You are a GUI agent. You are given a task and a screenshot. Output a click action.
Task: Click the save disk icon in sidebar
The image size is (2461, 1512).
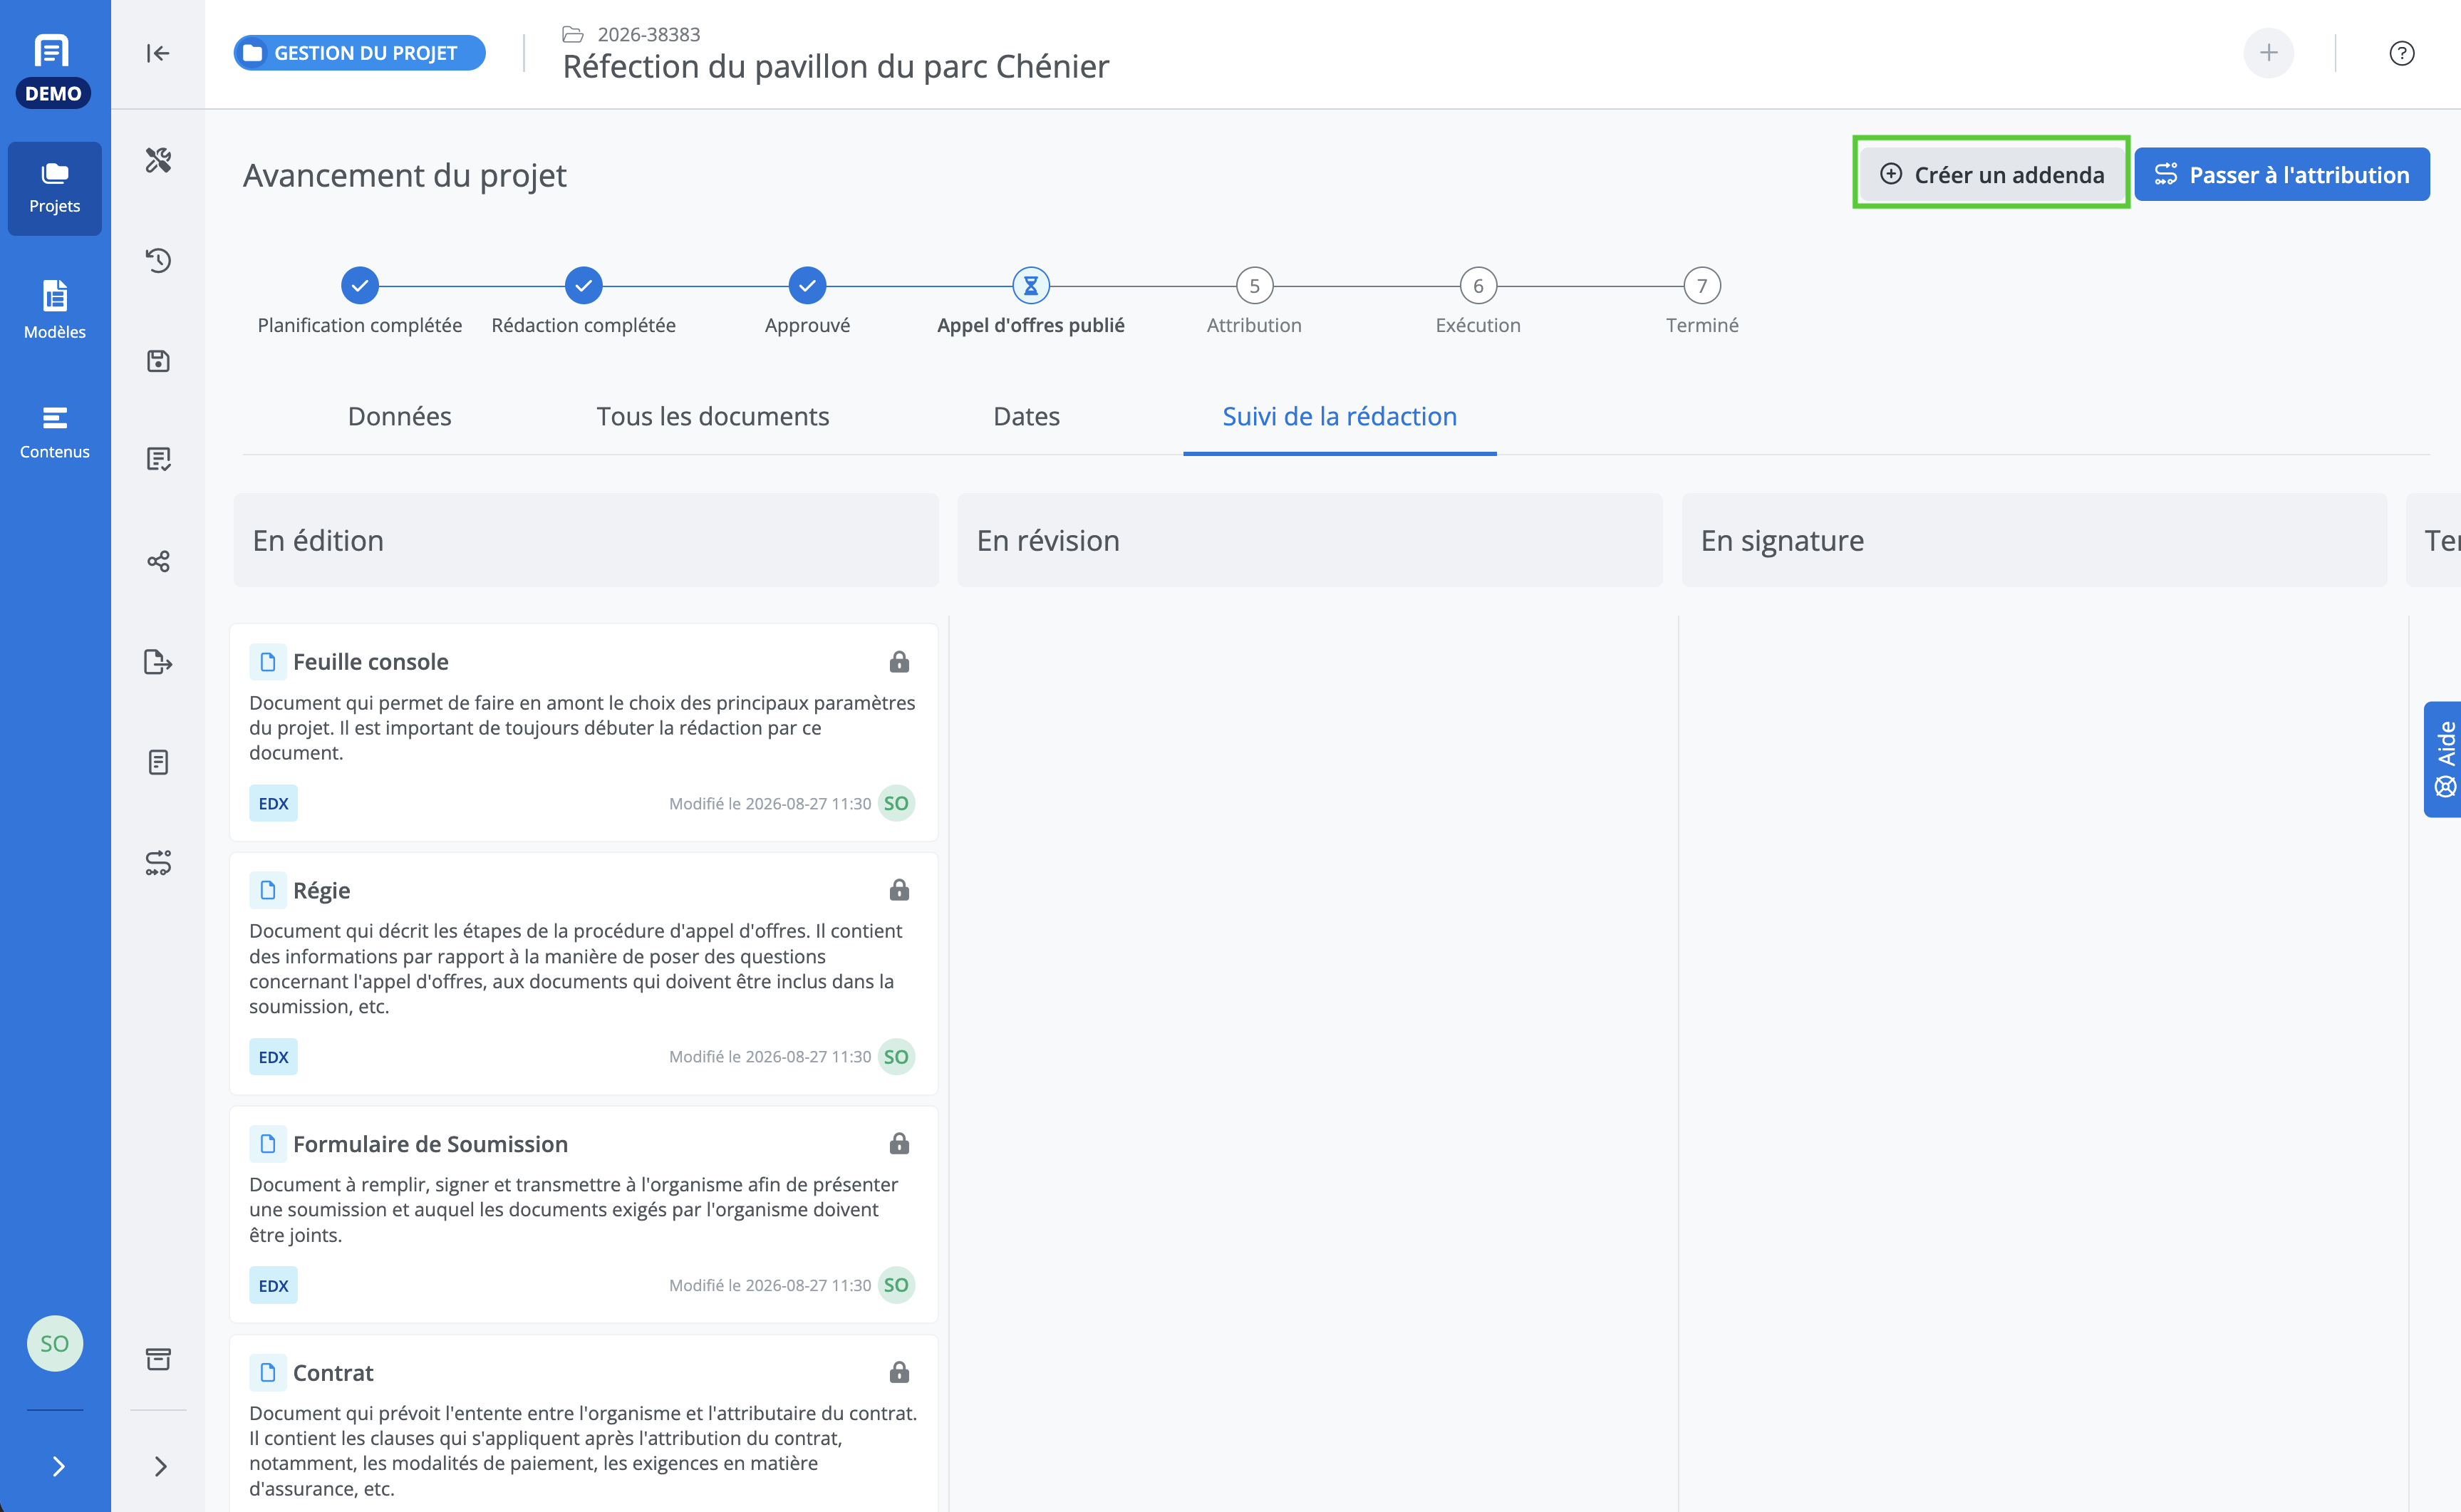(158, 361)
